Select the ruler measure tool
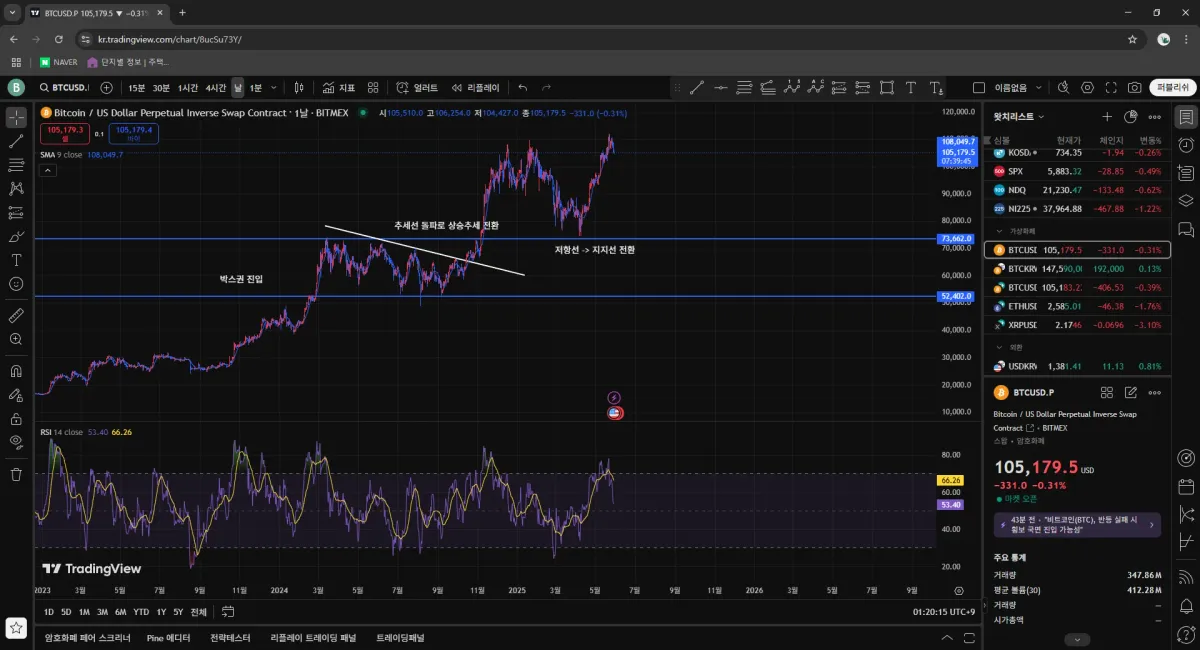Viewport: 1200px width, 650px height. [16, 315]
